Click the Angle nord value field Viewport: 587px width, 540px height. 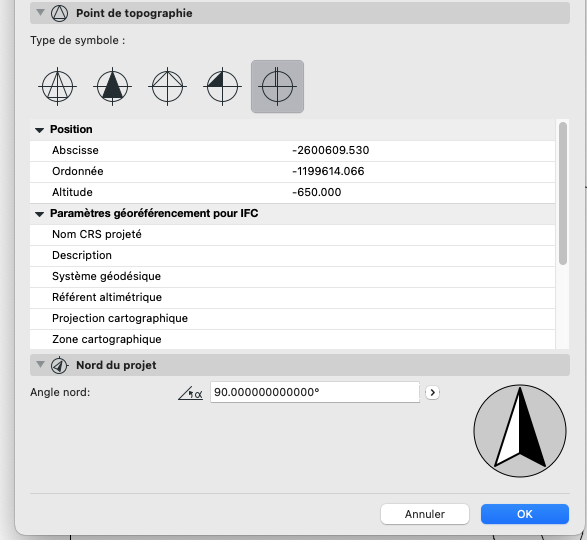pos(315,392)
